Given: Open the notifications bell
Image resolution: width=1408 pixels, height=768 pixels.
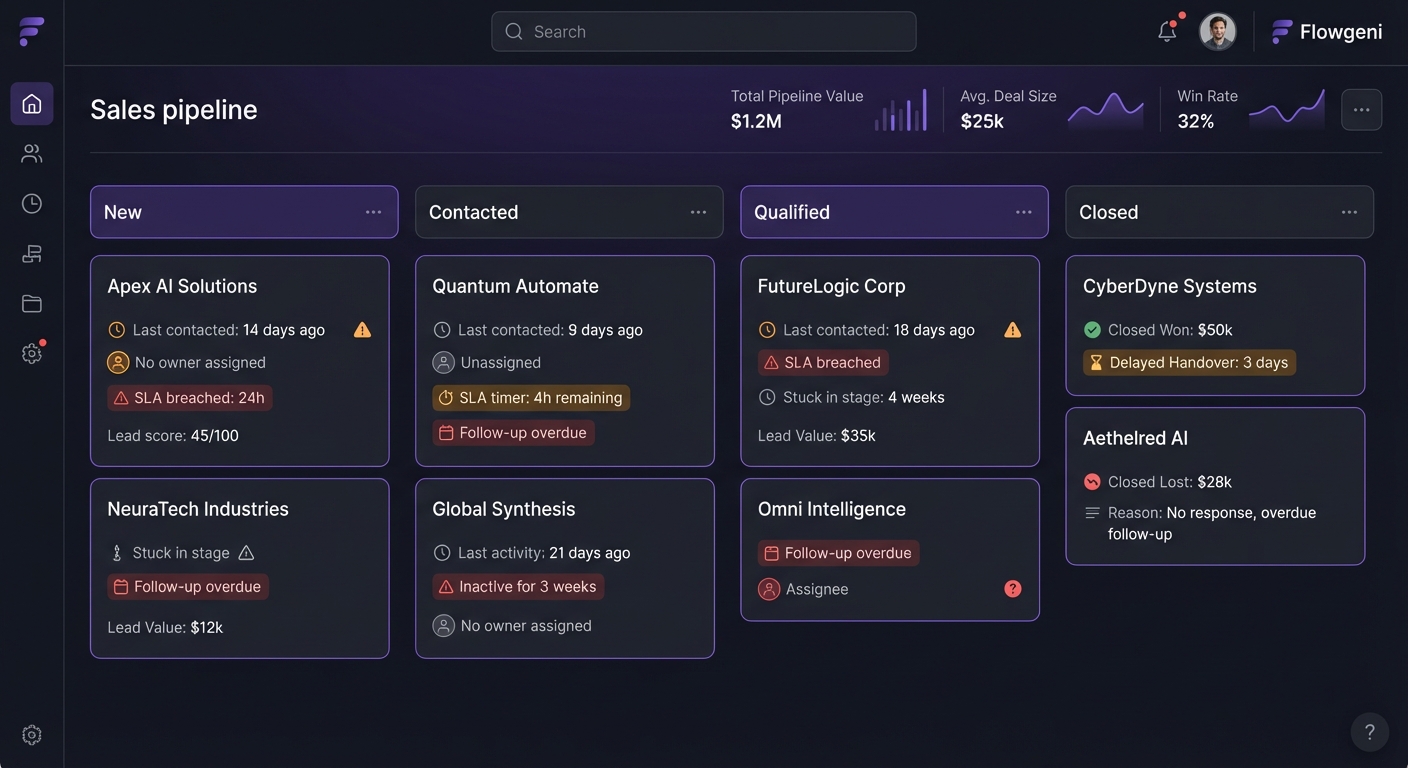Looking at the screenshot, I should point(1167,31).
